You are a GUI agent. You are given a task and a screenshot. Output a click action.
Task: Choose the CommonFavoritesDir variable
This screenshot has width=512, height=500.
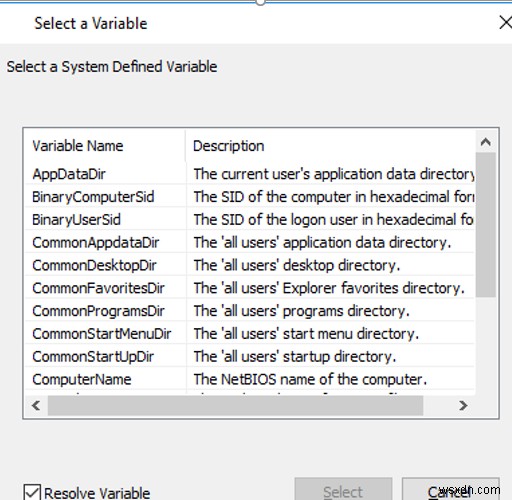(250, 288)
